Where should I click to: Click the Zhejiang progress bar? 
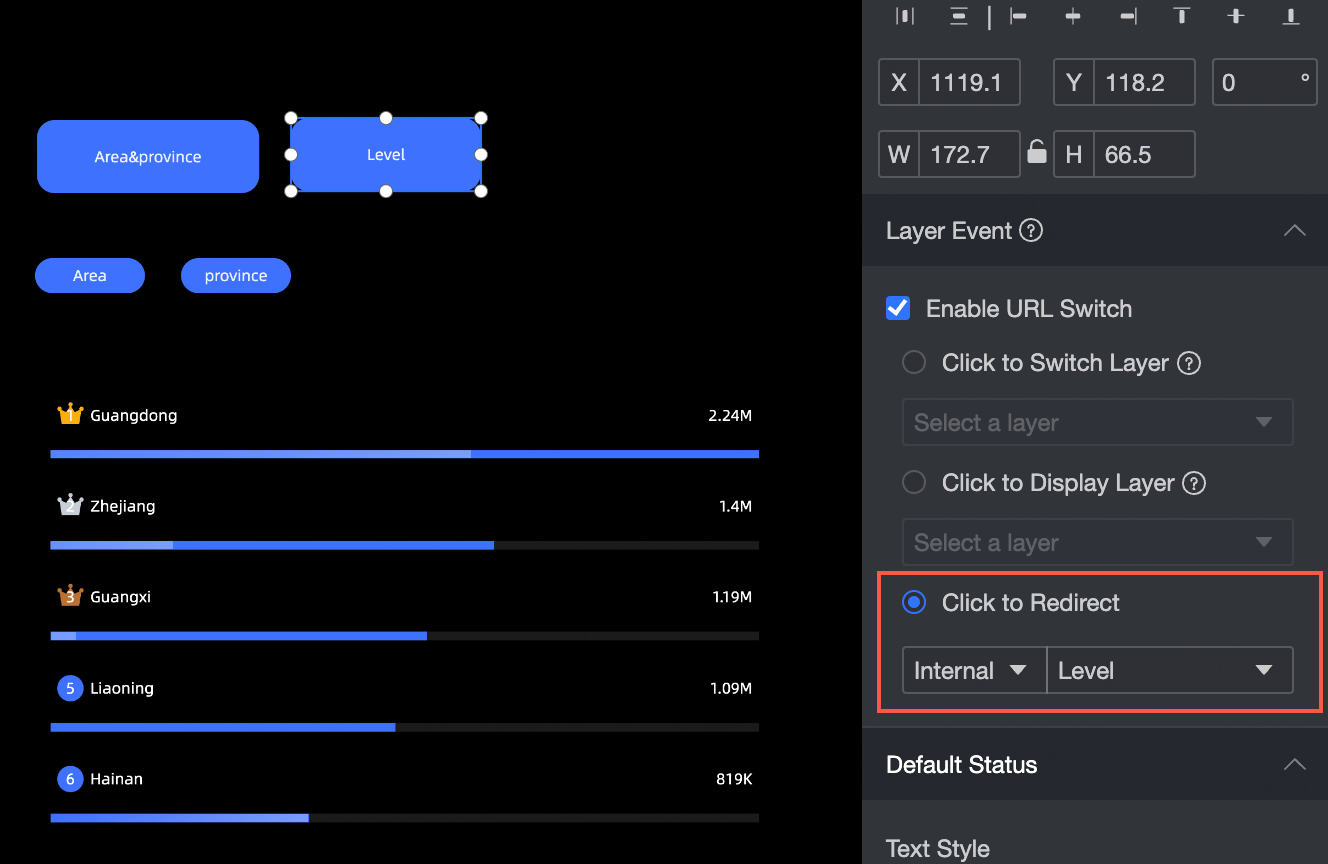tap(404, 545)
